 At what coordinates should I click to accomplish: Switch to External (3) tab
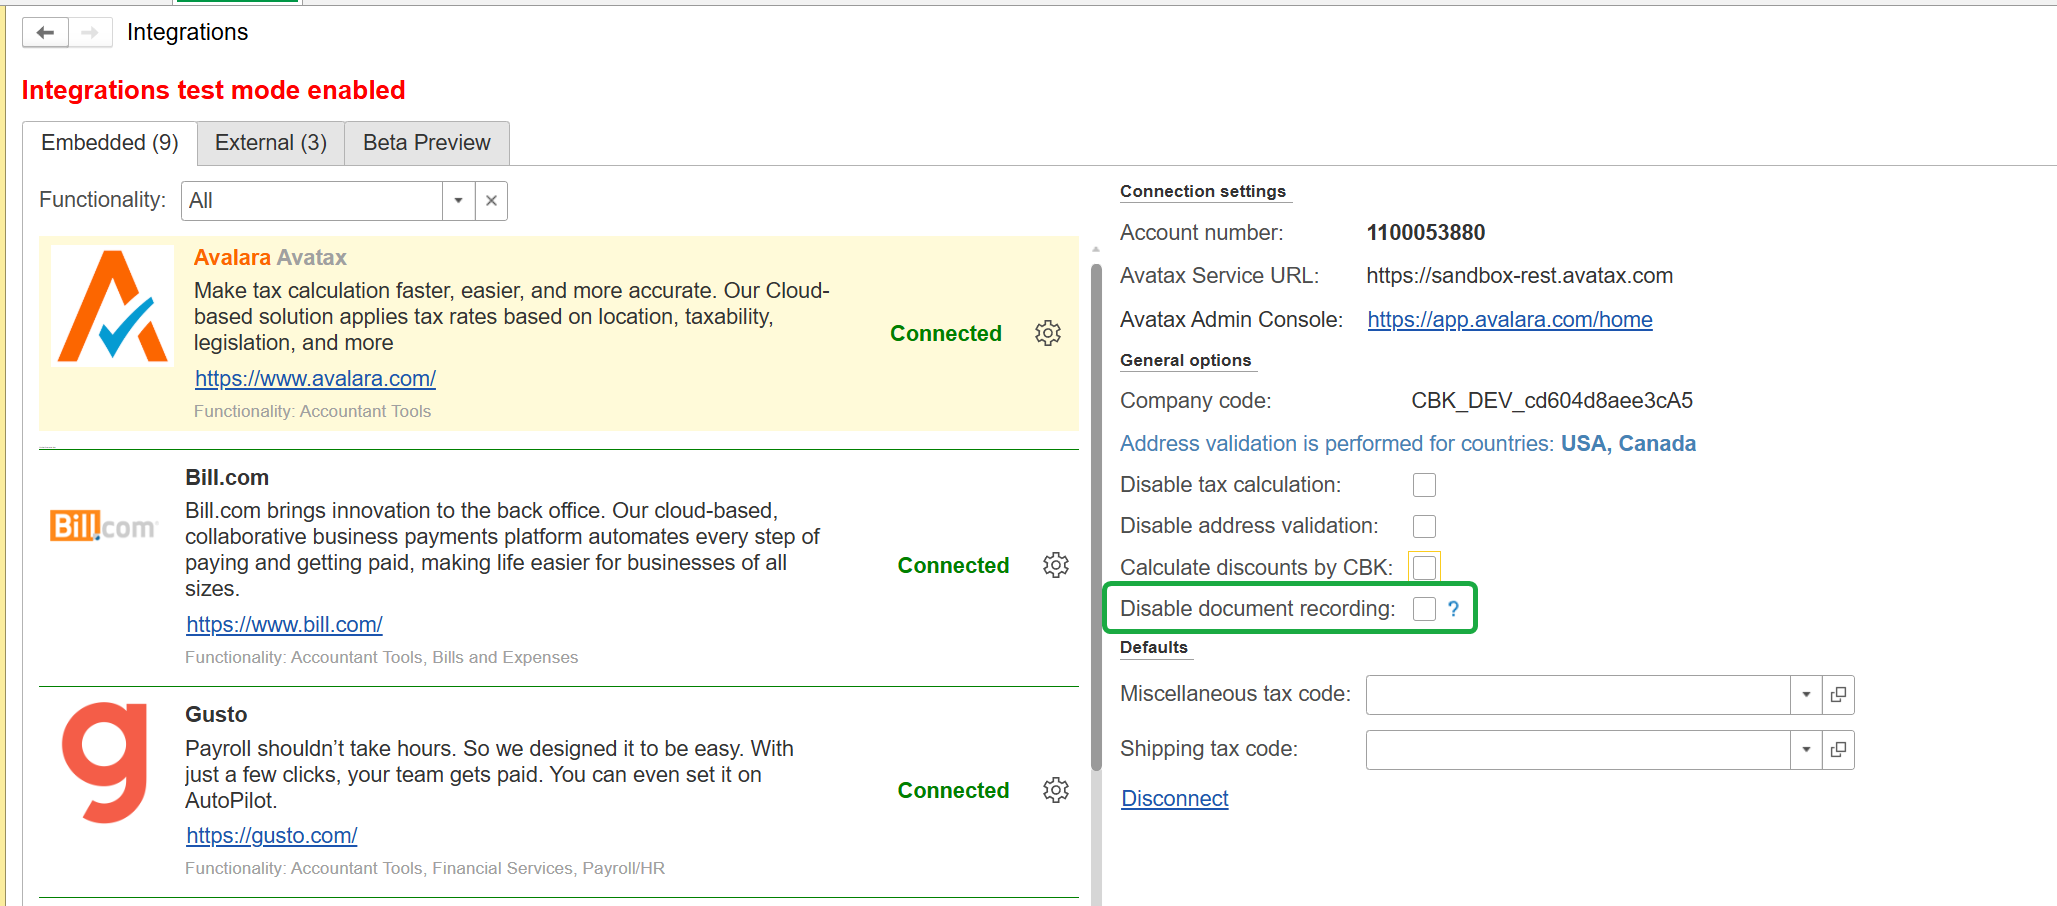pyautogui.click(x=271, y=143)
